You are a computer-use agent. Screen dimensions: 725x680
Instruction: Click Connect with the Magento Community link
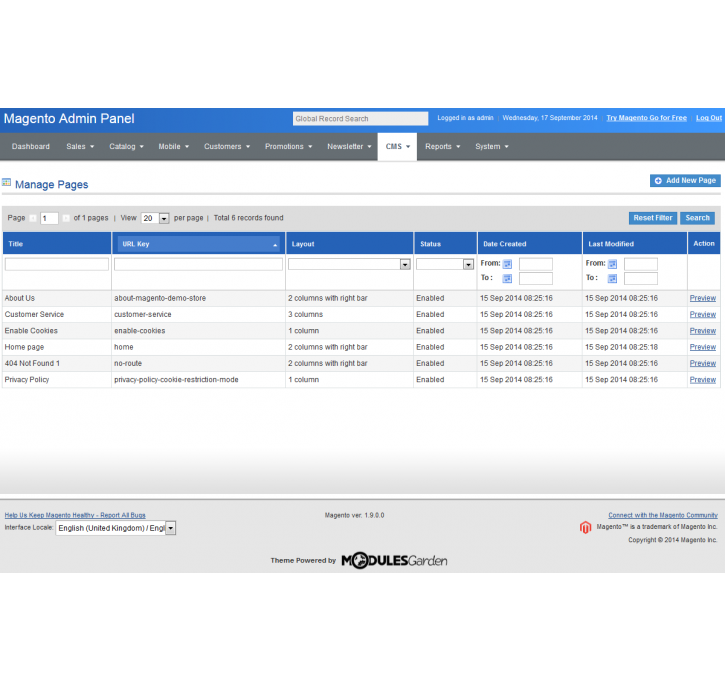point(663,515)
